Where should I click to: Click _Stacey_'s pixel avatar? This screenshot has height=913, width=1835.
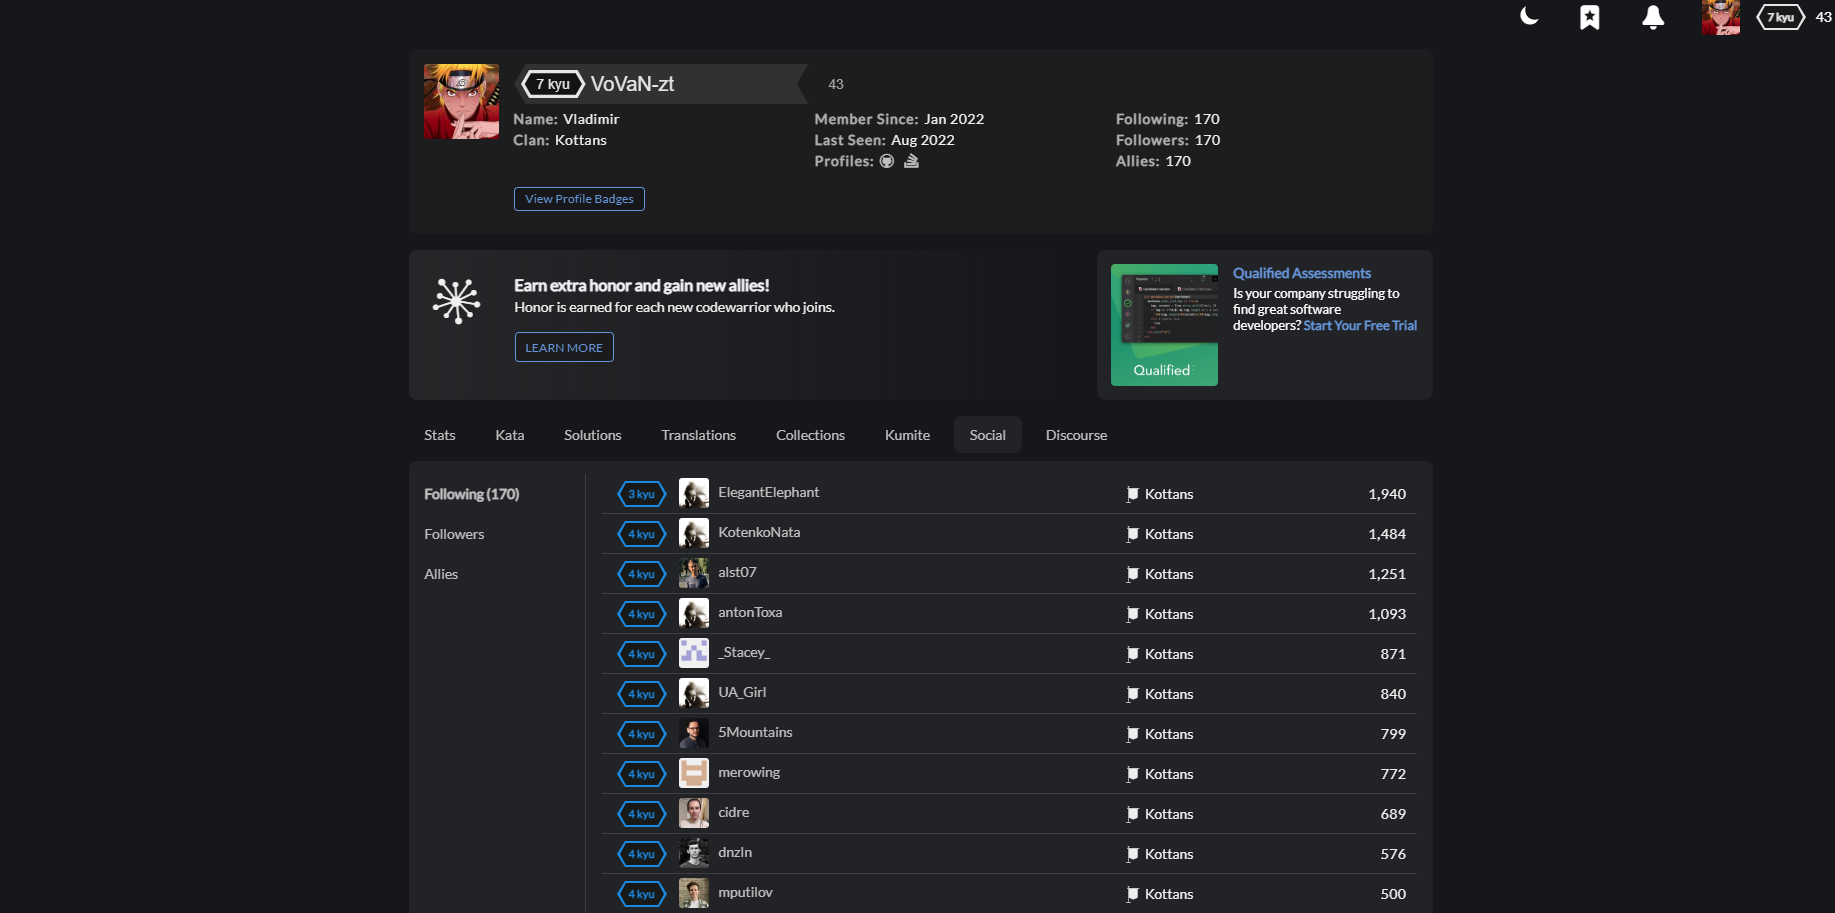pos(694,653)
